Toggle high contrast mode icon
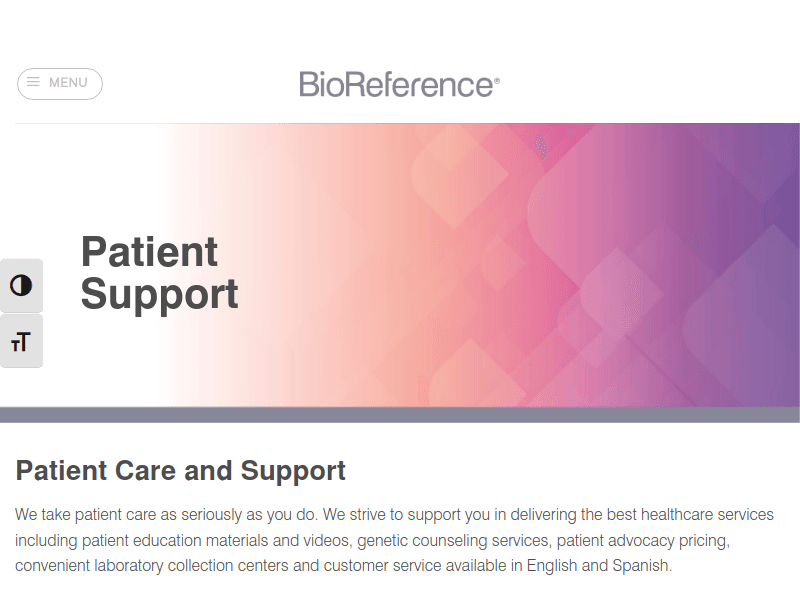 tap(21, 286)
